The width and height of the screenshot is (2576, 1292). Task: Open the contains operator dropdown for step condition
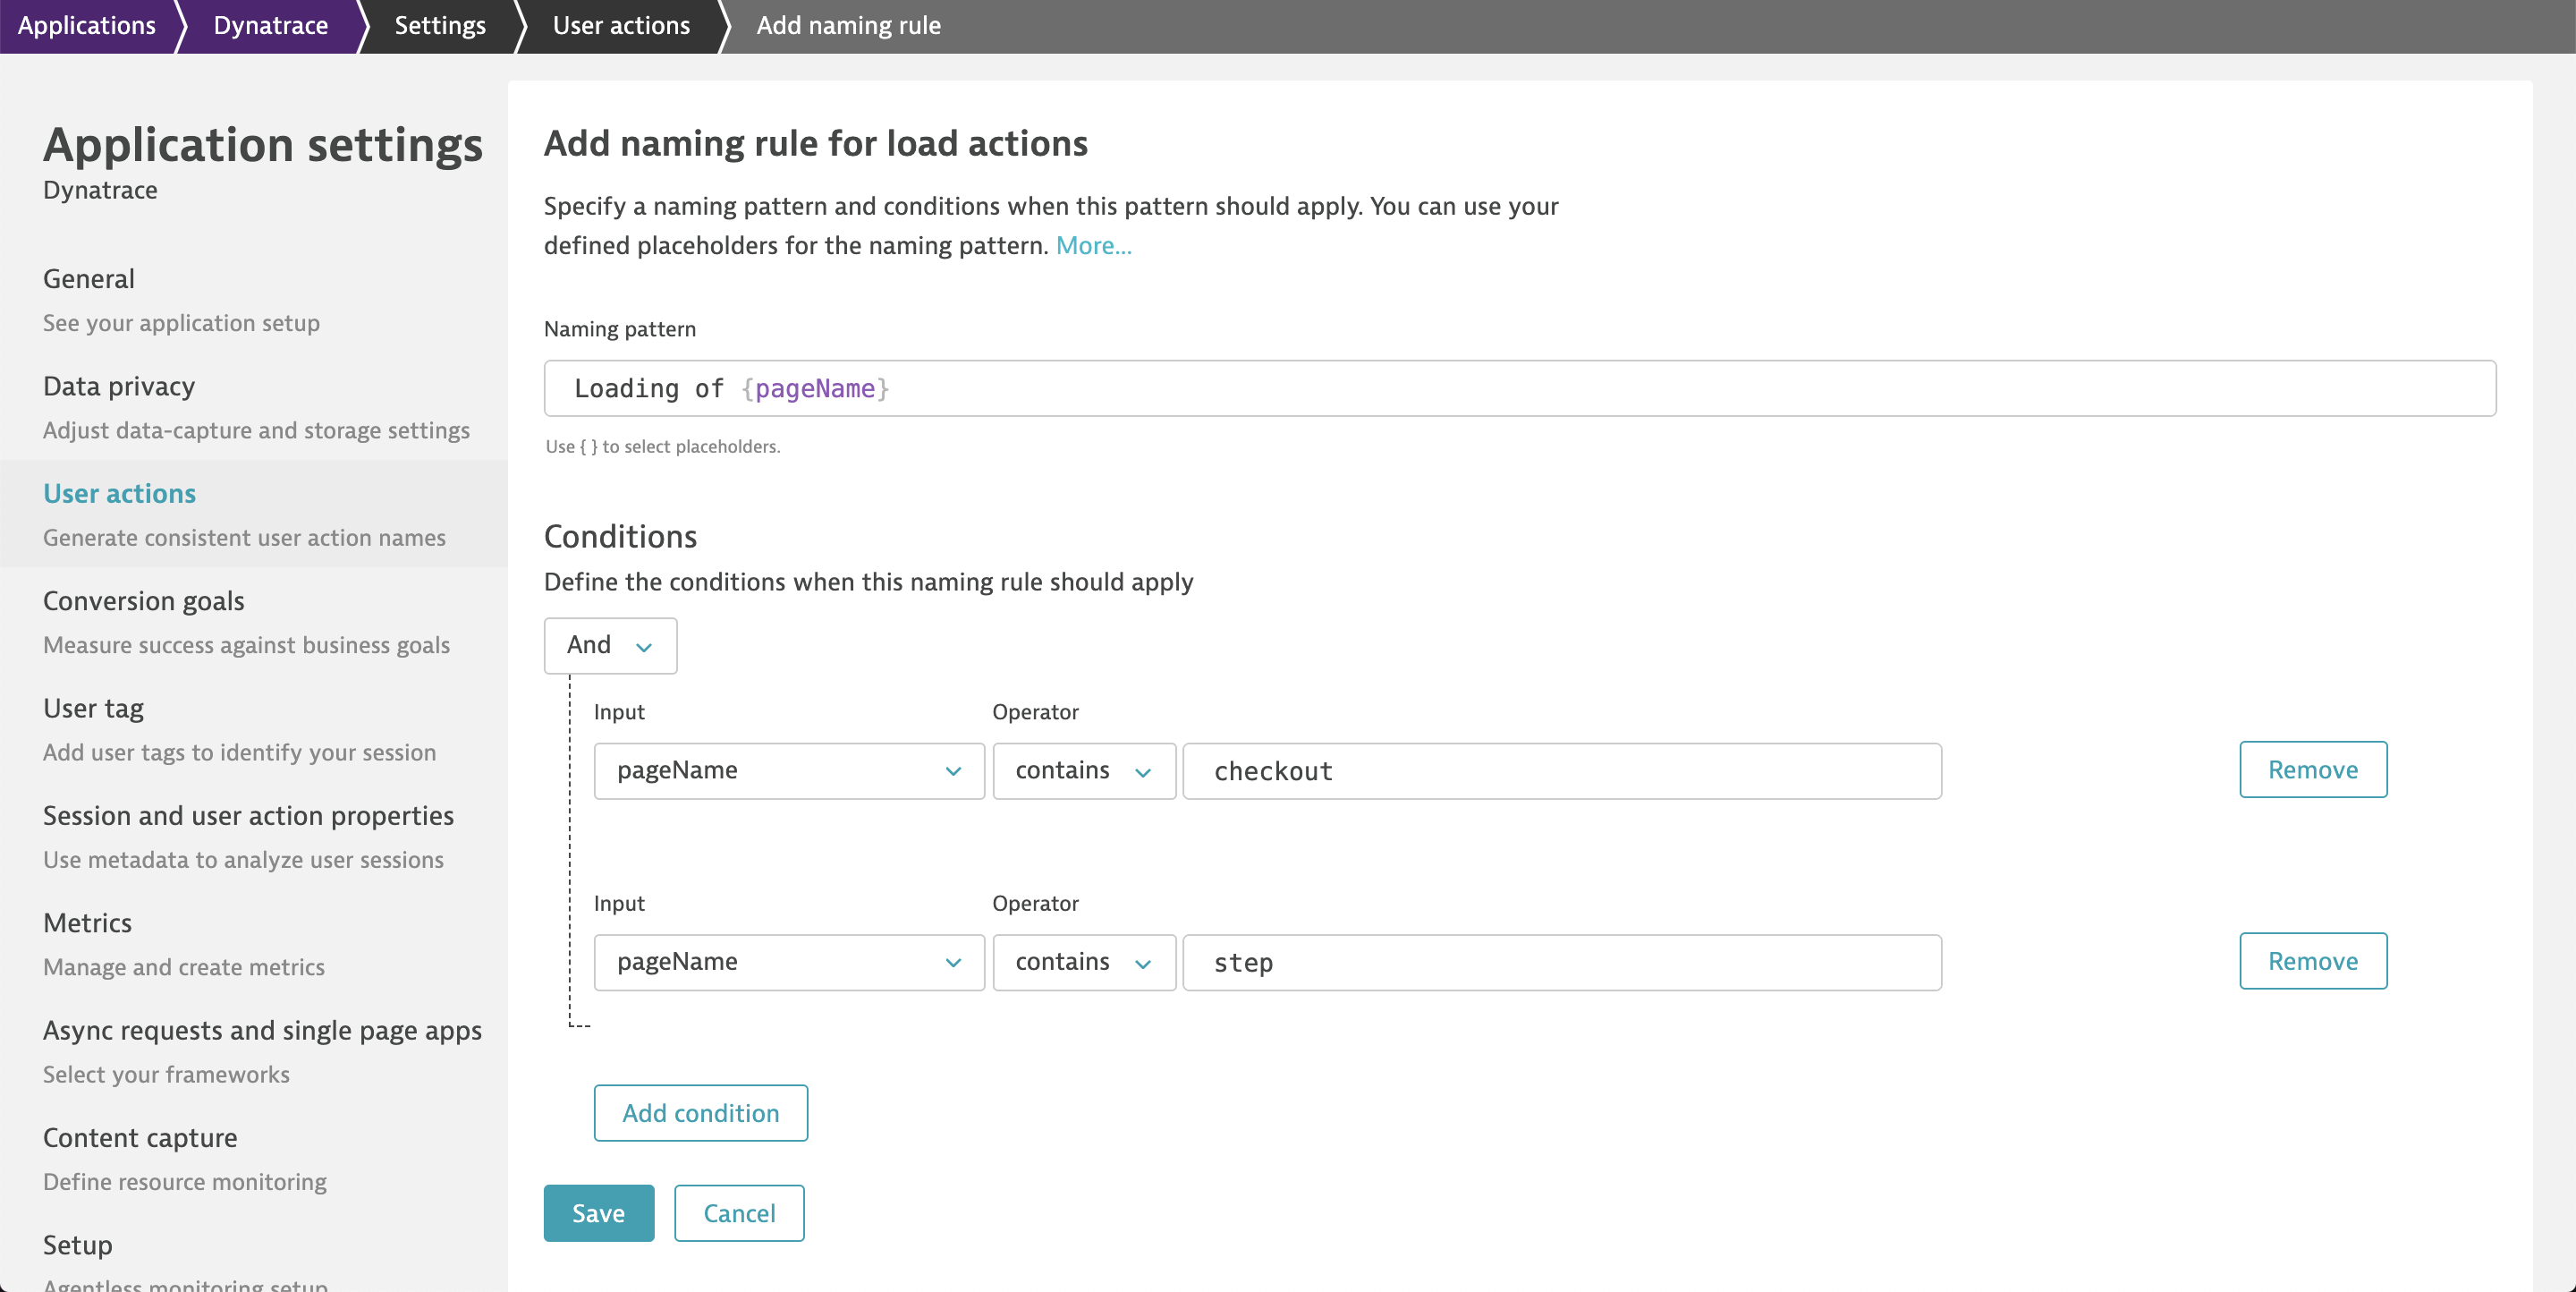click(x=1084, y=962)
